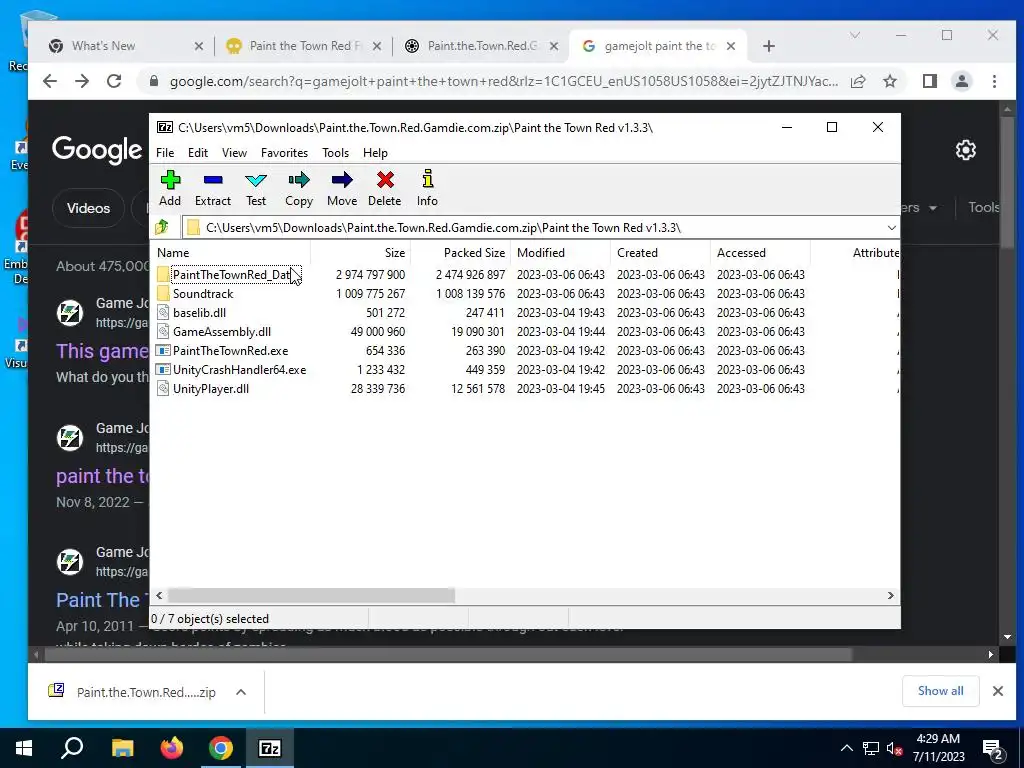
Task: Click the Test toolbar icon
Action: [255, 180]
